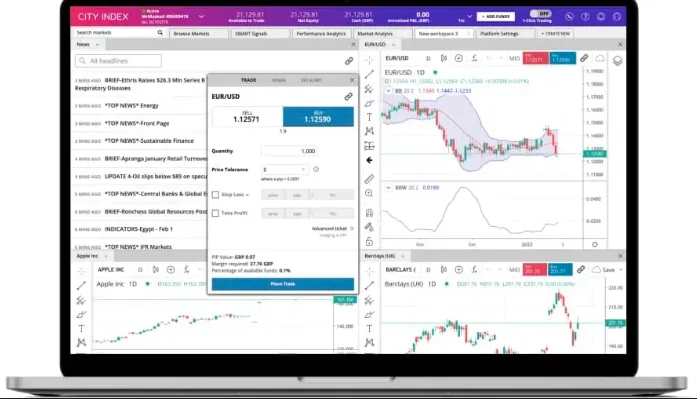This screenshot has height=399, width=697.
Task: Click the ADD FUNDS button
Action: [496, 16]
